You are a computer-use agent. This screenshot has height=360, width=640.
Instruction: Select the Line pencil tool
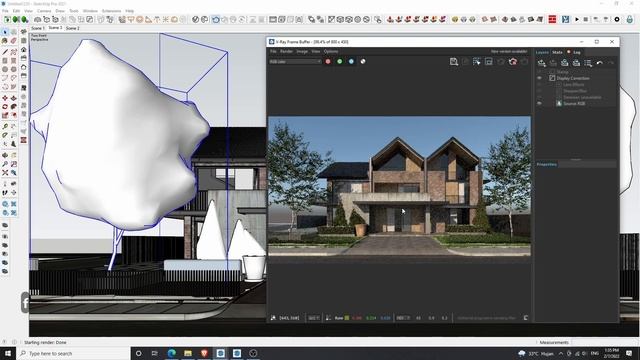point(5,52)
